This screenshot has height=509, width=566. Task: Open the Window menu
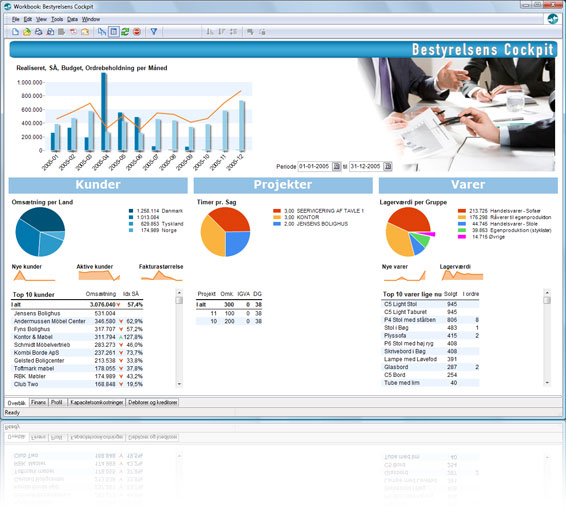coord(91,19)
